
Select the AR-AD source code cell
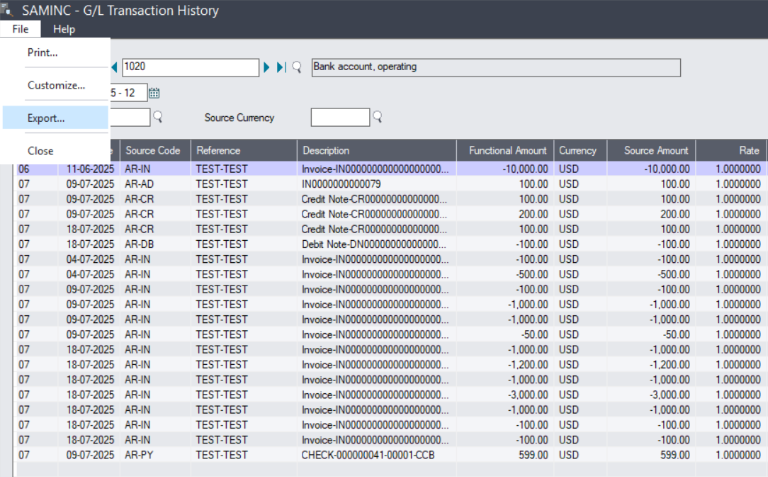click(155, 184)
